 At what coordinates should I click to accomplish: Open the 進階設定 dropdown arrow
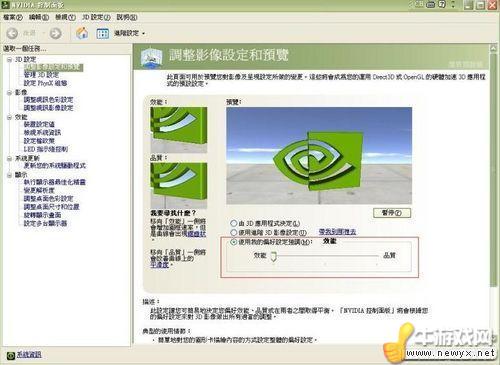tap(144, 34)
